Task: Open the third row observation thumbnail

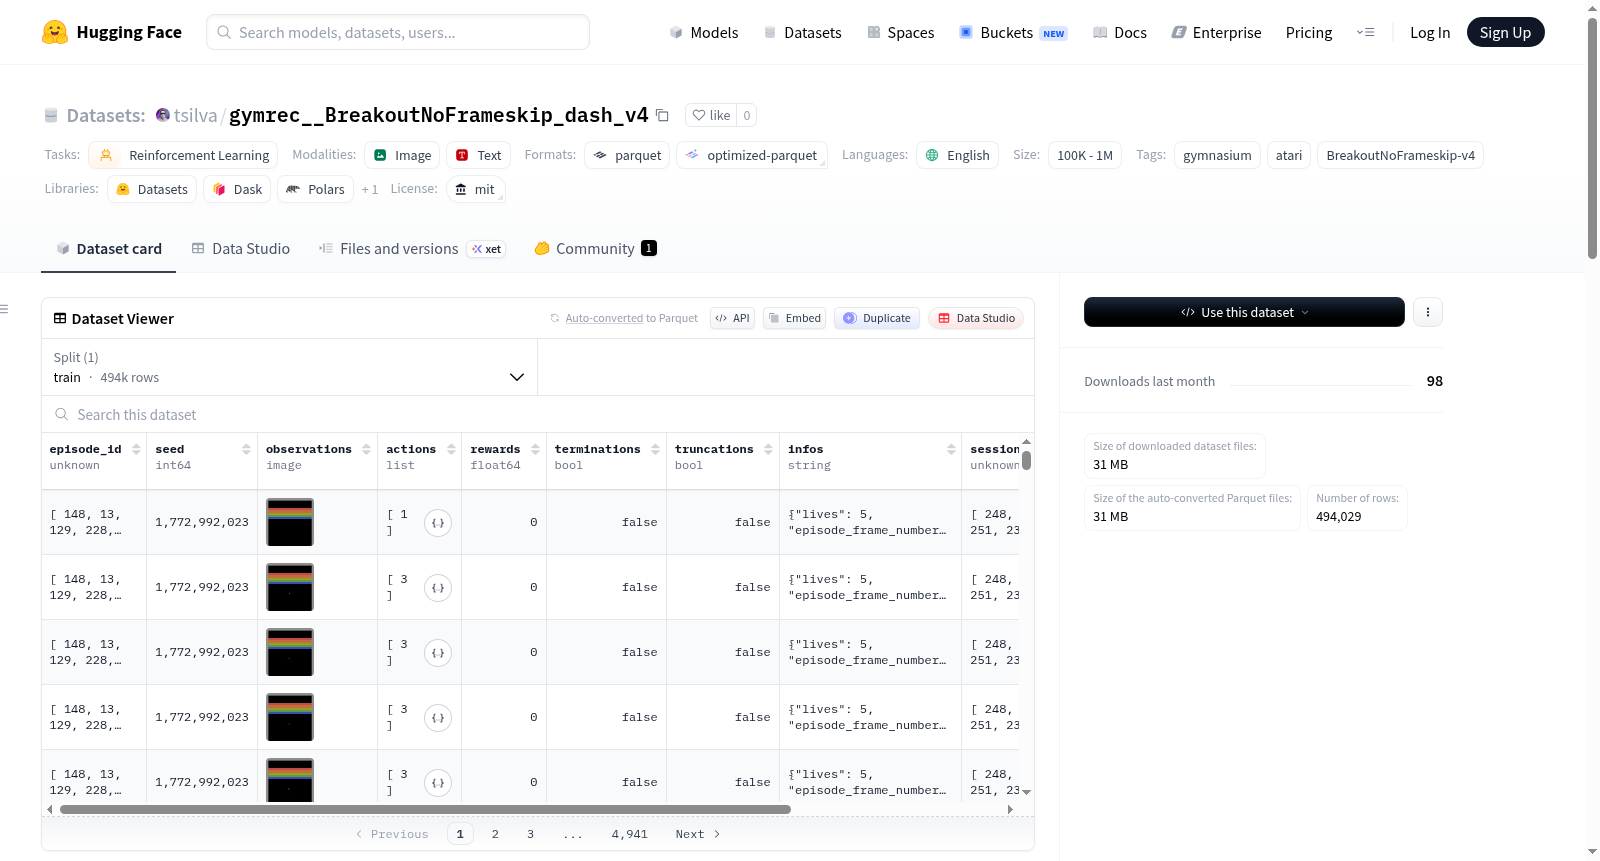Action: coord(290,652)
